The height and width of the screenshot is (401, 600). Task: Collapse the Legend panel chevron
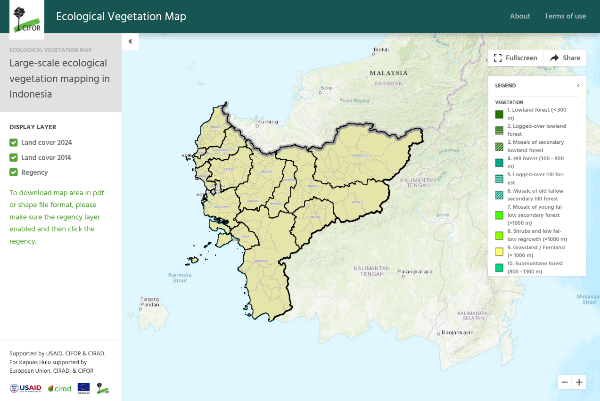click(x=578, y=85)
